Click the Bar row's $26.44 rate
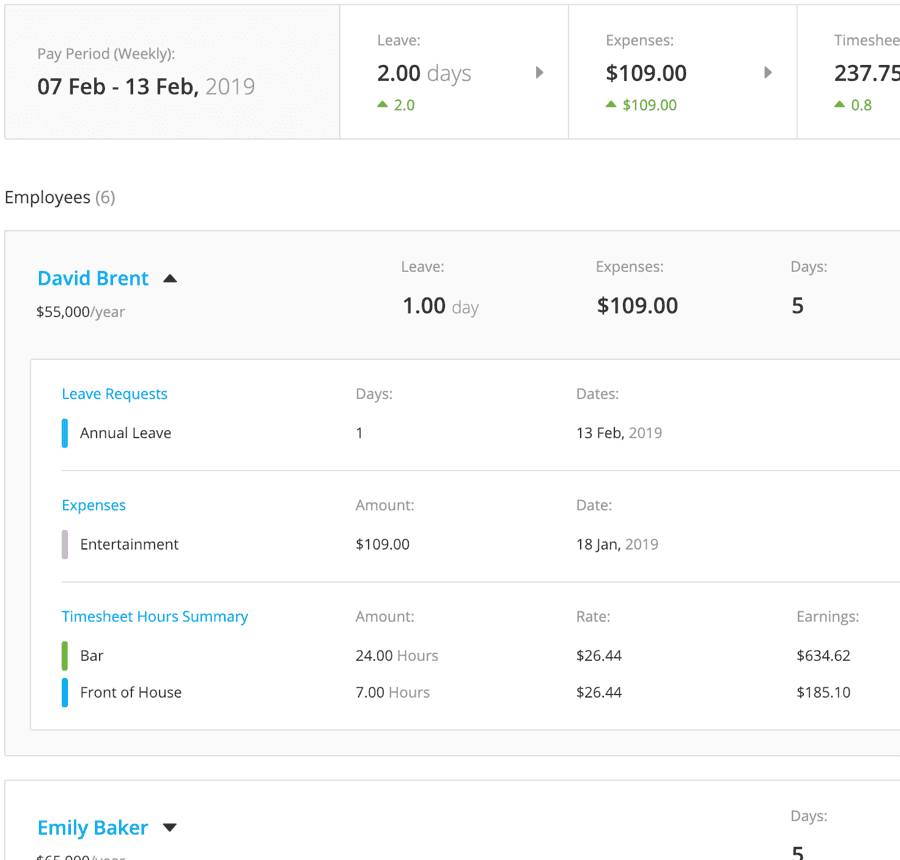The image size is (900, 860). point(599,656)
